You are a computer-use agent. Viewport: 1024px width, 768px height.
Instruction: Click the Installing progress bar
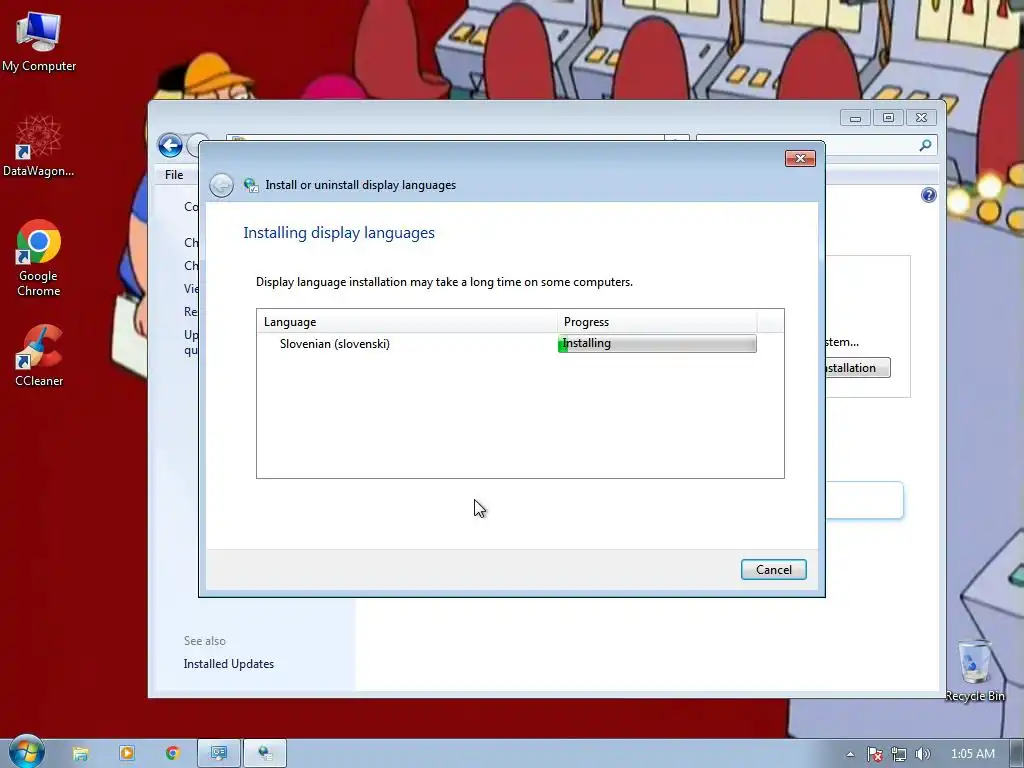[x=657, y=344]
